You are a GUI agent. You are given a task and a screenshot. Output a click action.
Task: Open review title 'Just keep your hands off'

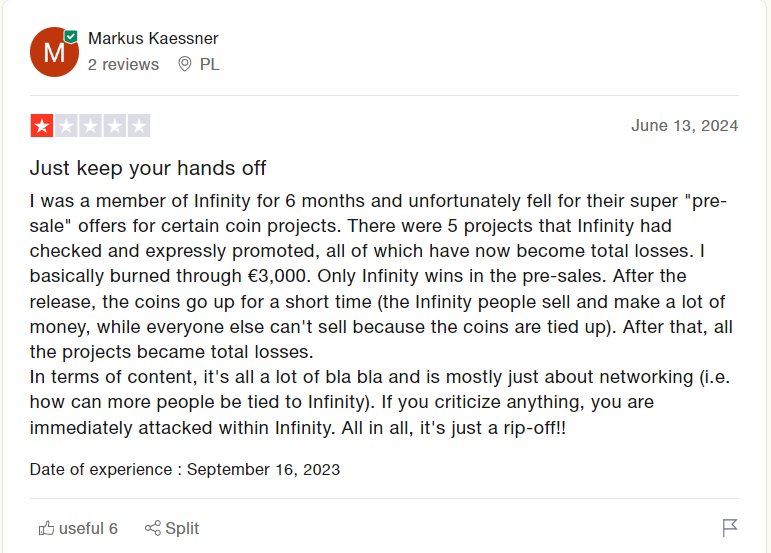(x=148, y=168)
